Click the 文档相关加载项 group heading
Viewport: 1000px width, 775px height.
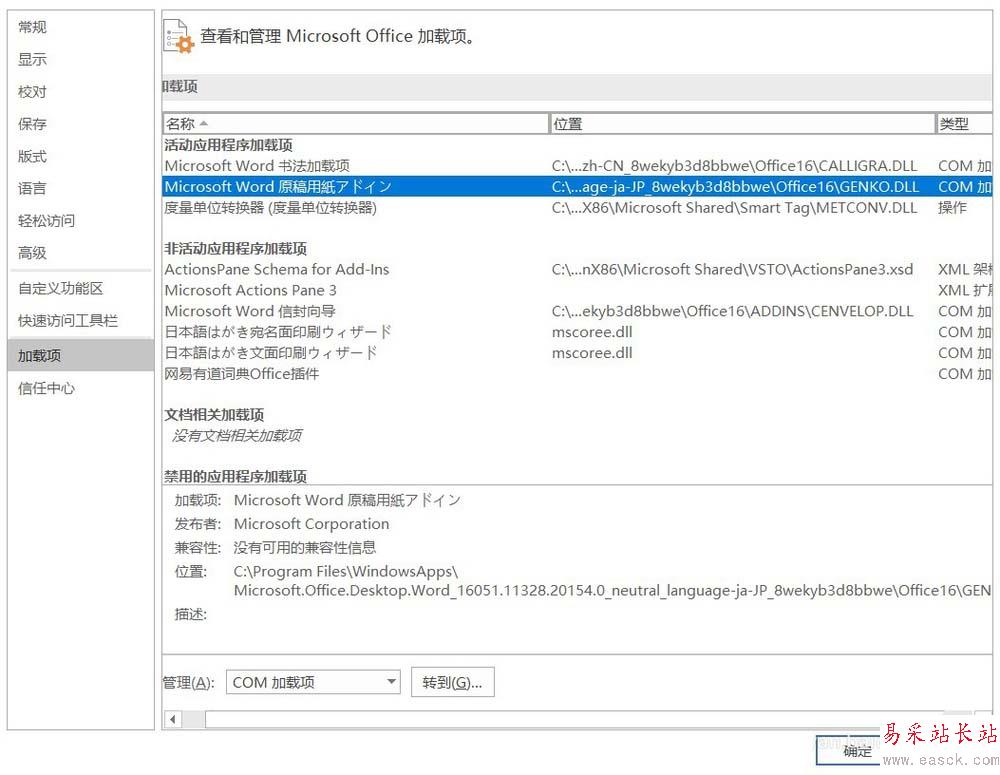[x=214, y=415]
